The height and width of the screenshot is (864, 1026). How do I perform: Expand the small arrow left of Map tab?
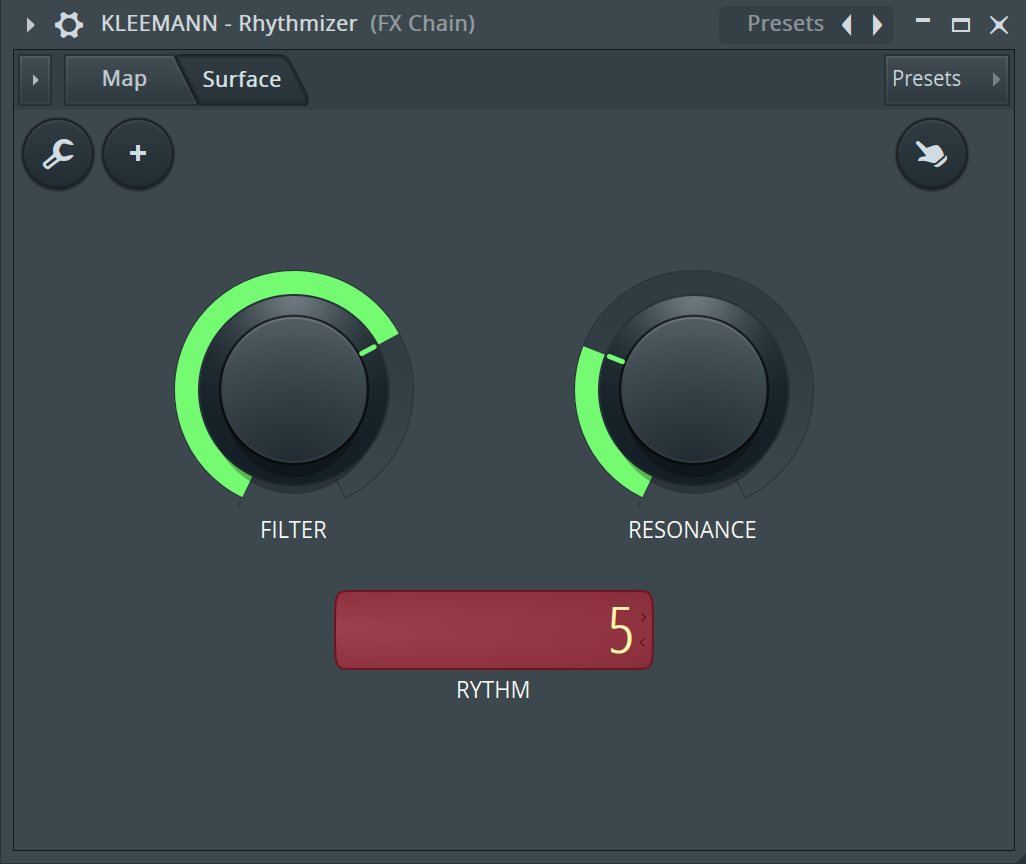[x=35, y=80]
